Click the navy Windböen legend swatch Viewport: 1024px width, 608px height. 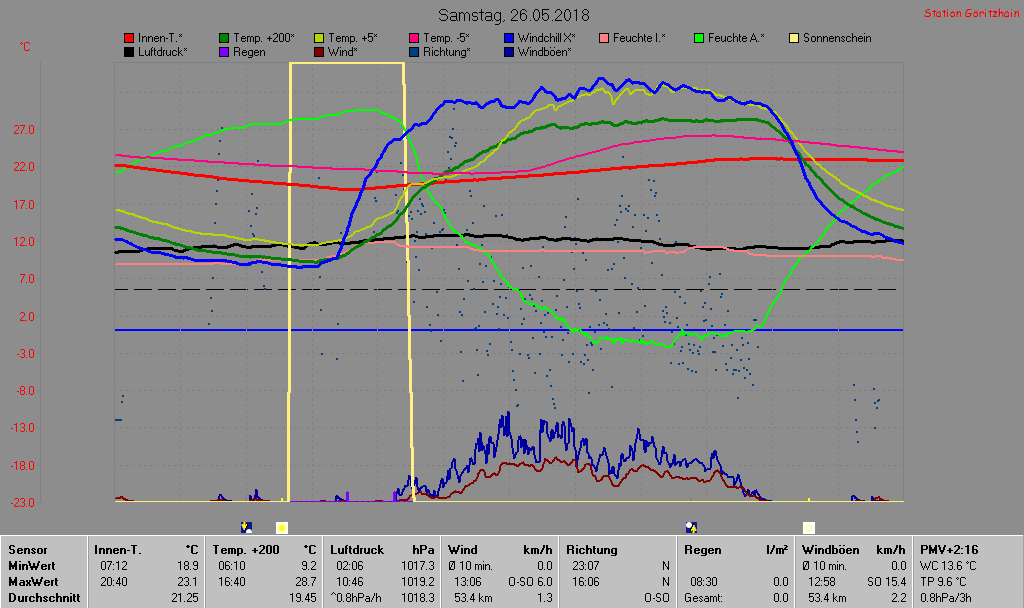tap(509, 52)
